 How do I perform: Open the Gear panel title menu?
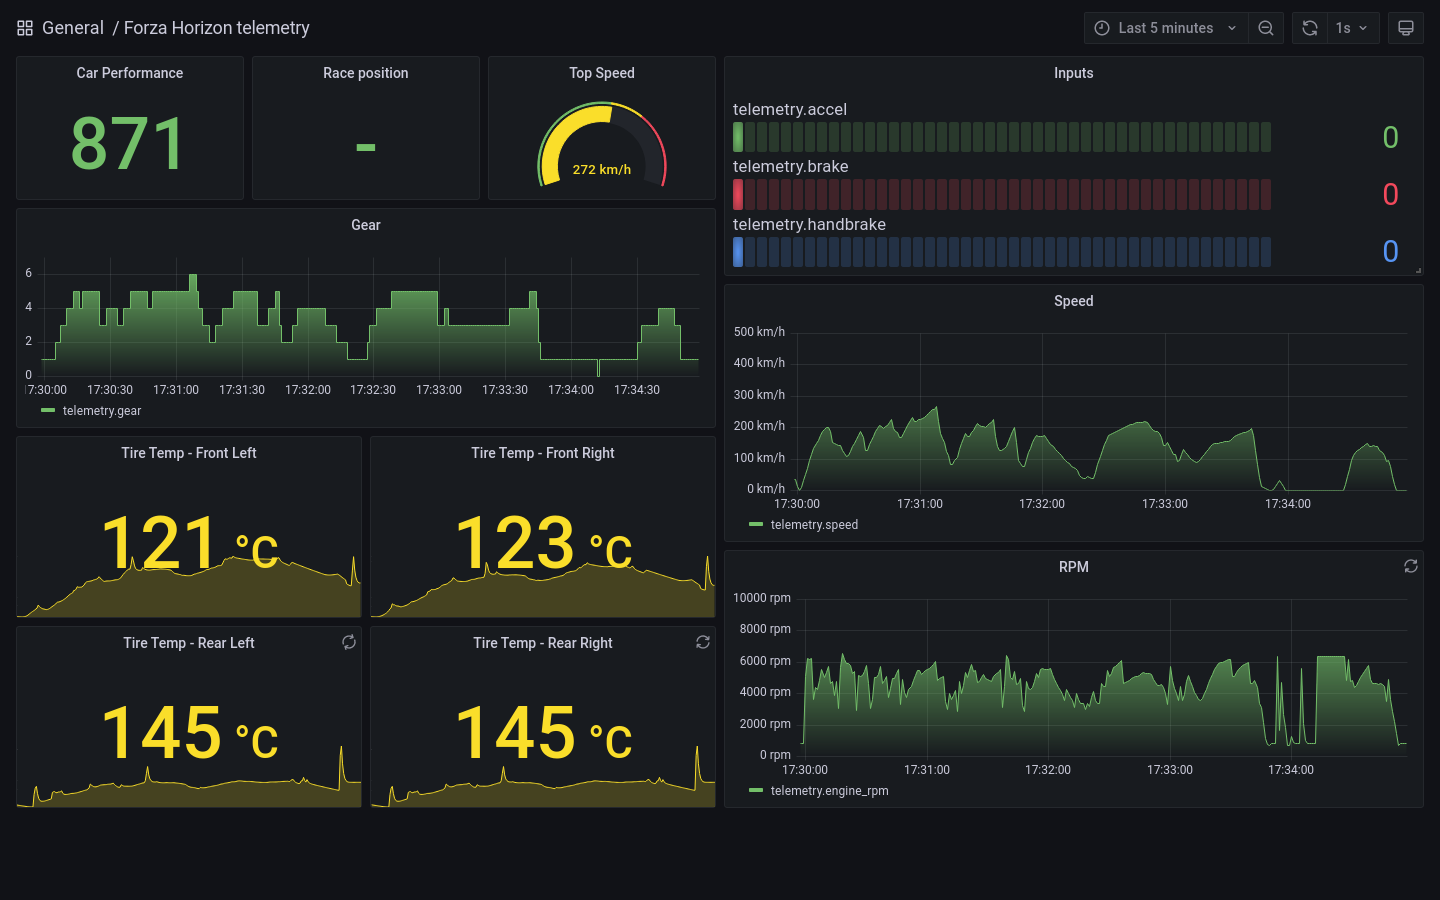tap(366, 225)
